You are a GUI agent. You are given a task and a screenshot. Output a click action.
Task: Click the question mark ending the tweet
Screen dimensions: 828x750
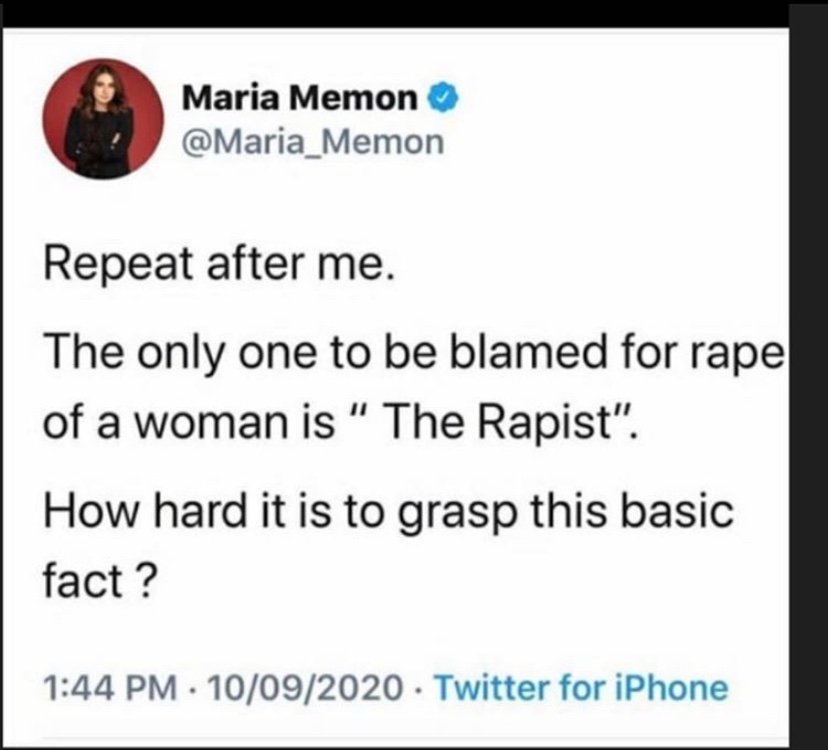click(x=141, y=578)
